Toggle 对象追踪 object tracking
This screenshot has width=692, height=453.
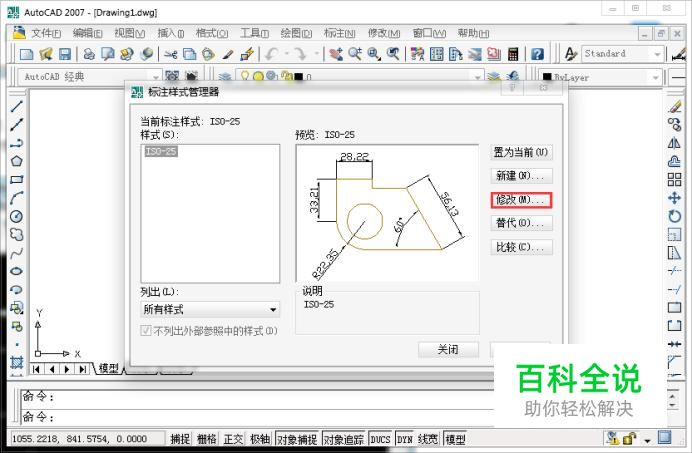click(x=344, y=439)
